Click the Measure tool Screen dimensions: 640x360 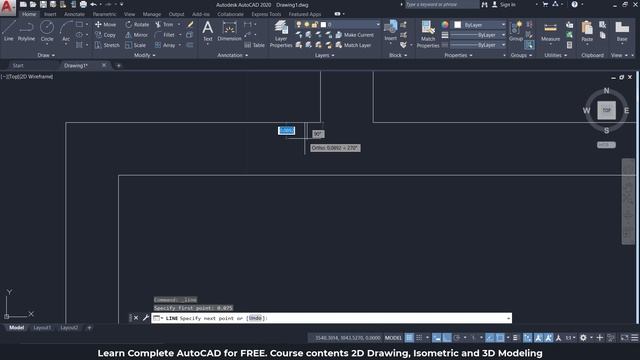[550, 31]
